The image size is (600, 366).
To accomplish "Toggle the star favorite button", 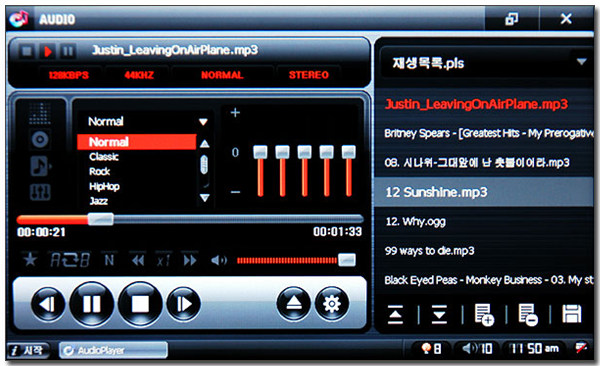I will pos(30,260).
